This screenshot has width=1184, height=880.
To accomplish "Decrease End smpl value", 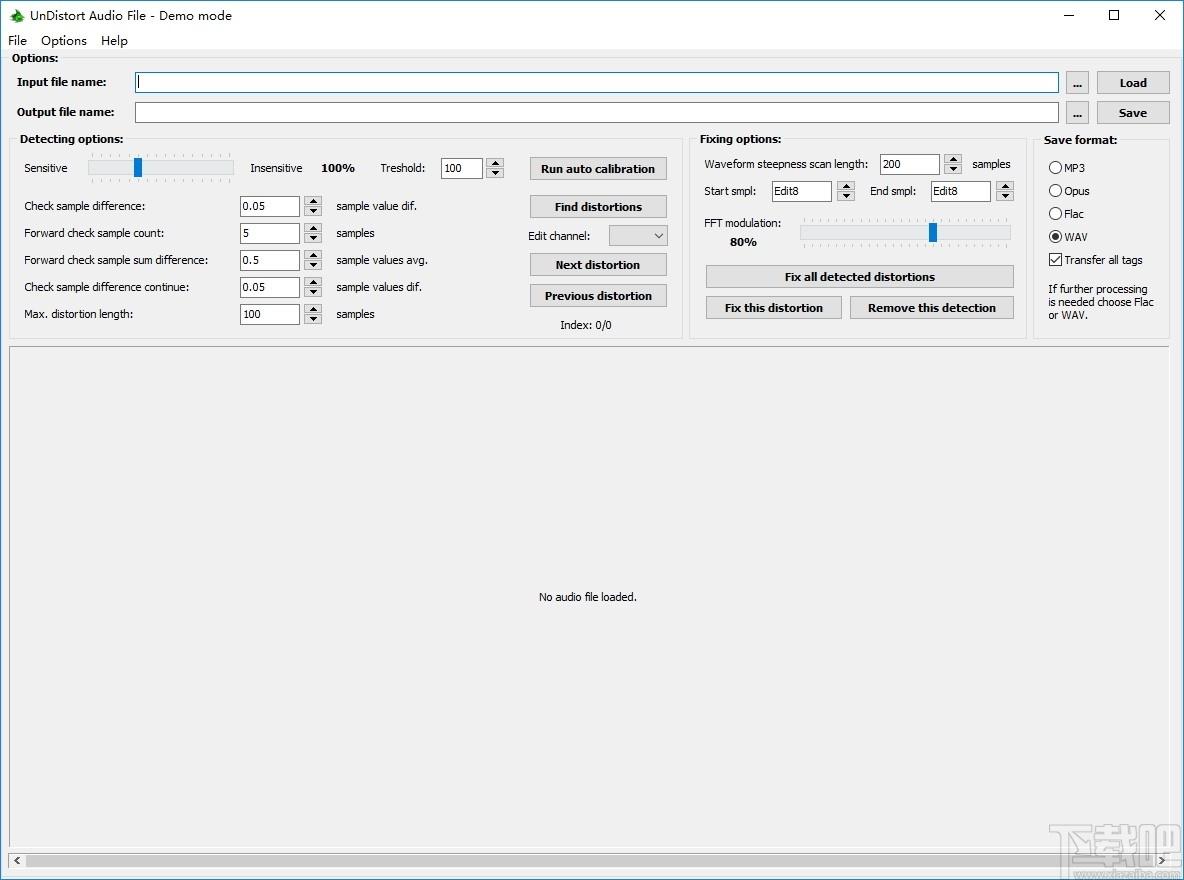I will (x=1005, y=196).
